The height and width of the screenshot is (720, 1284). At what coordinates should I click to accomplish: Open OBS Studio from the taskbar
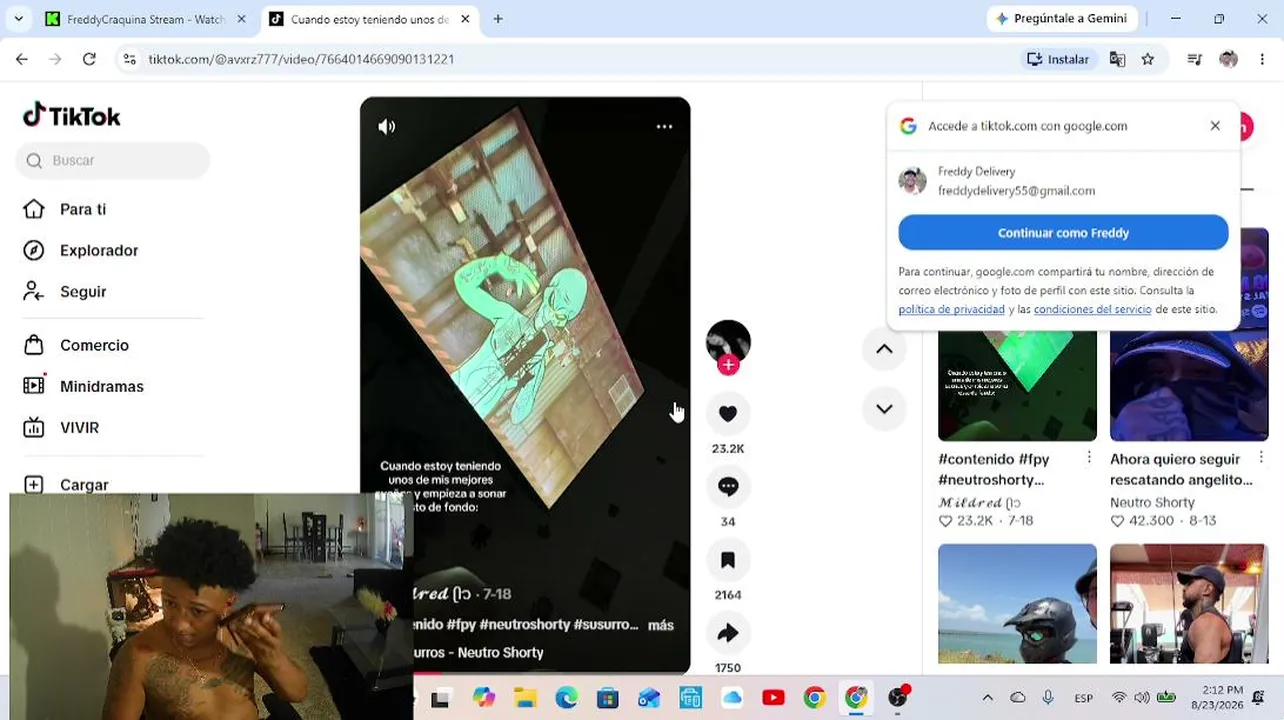tap(898, 698)
